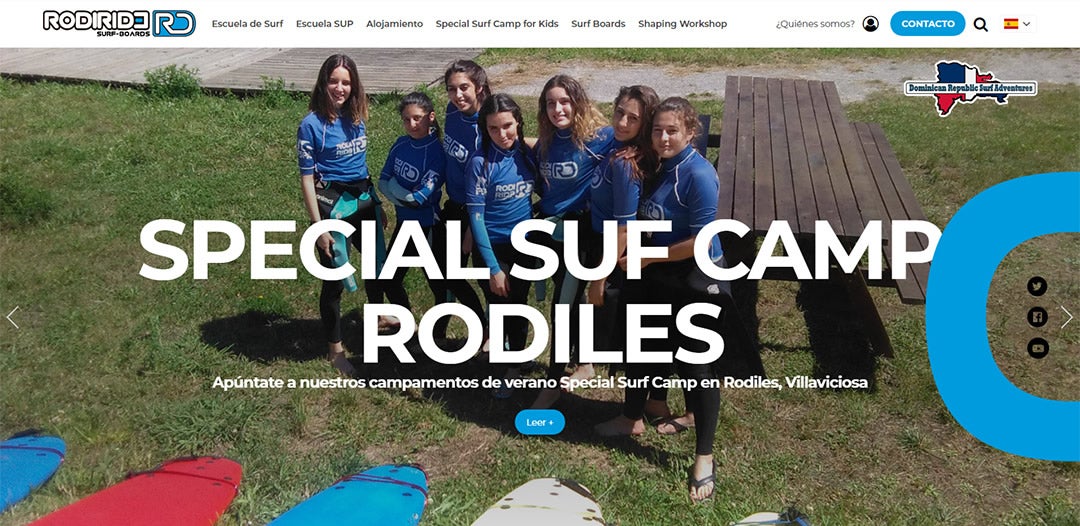Open the Facebook social icon

click(x=1037, y=317)
